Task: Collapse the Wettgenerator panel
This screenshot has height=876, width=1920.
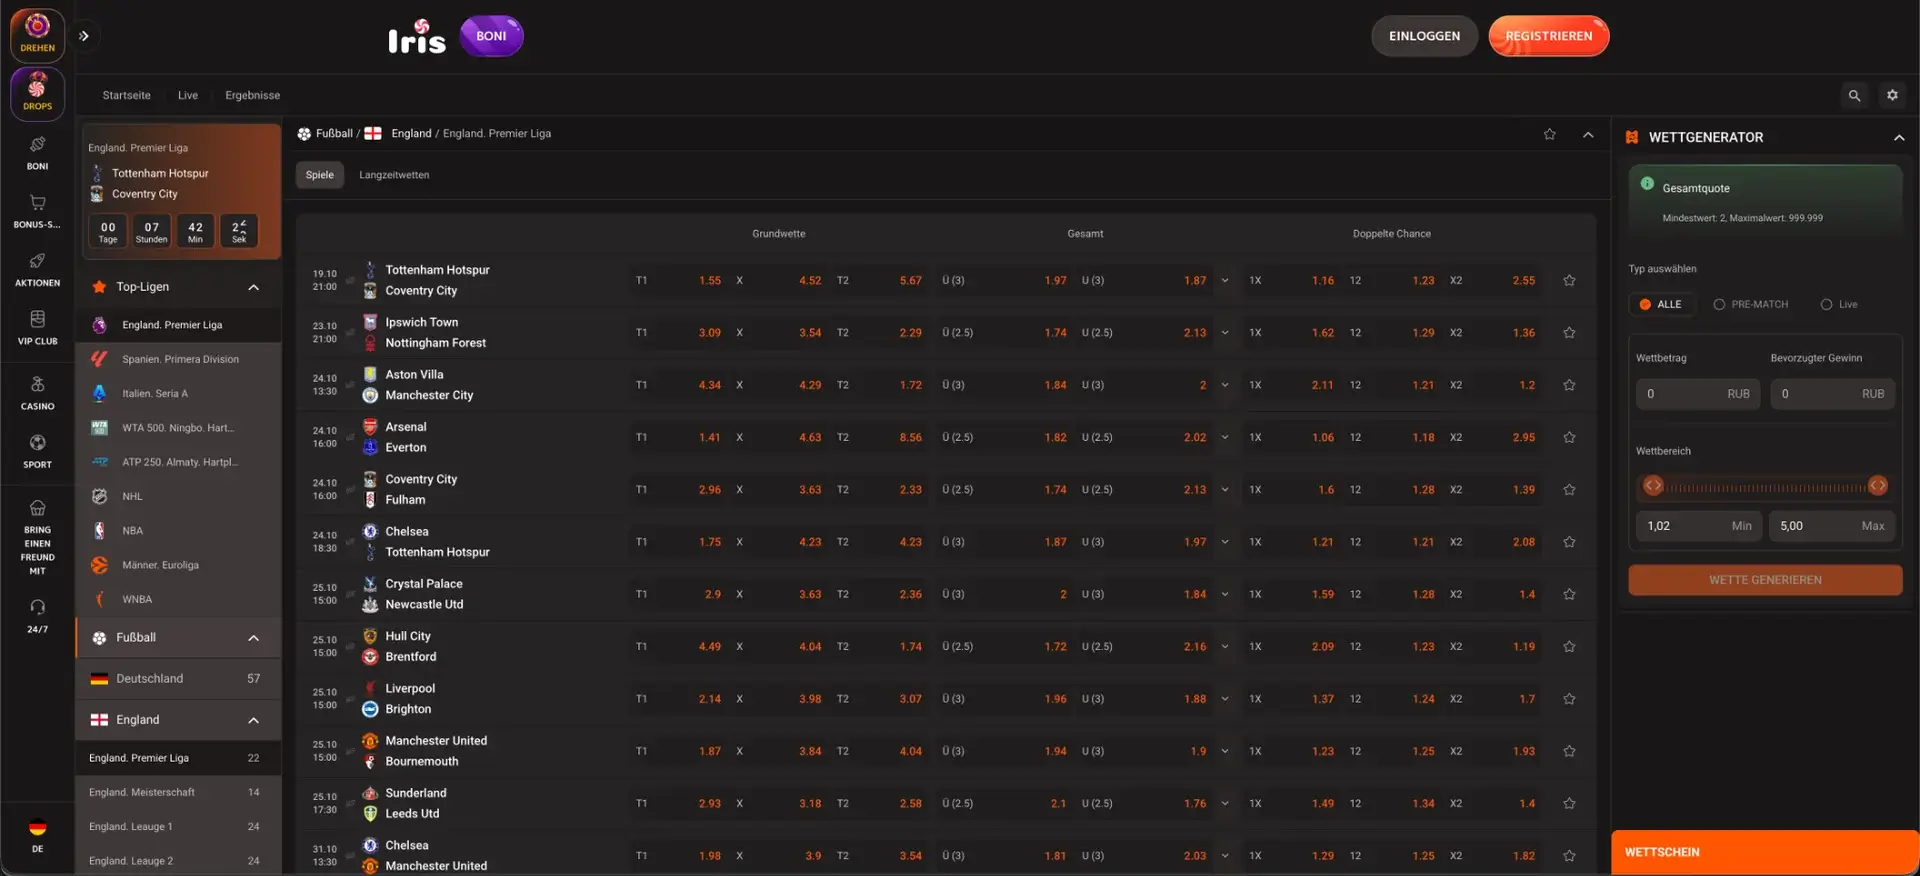Action: pyautogui.click(x=1899, y=138)
